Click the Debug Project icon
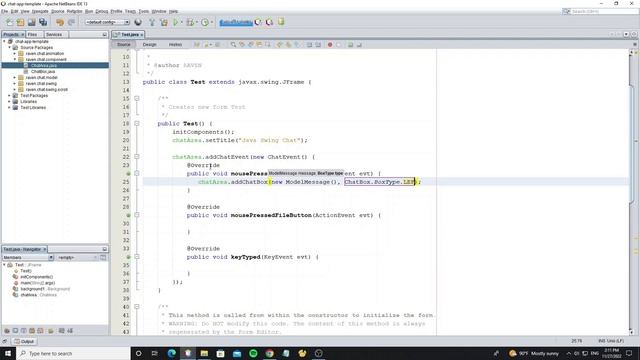The image size is (640, 360). (x=190, y=22)
